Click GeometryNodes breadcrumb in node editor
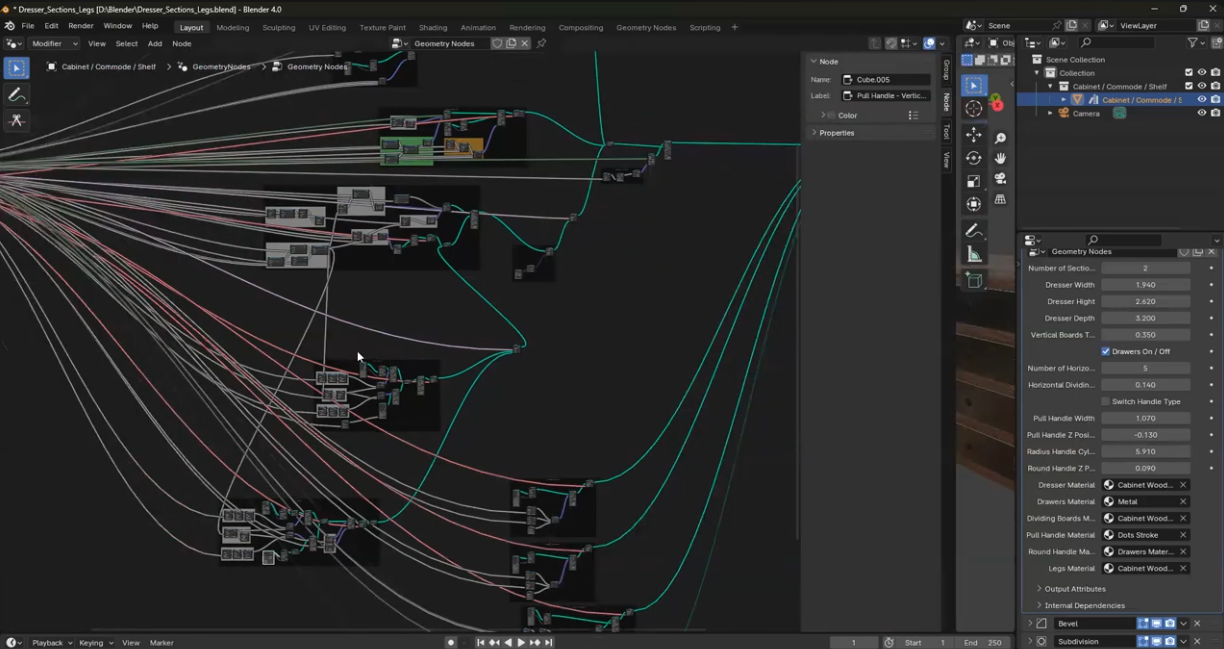 [x=221, y=66]
